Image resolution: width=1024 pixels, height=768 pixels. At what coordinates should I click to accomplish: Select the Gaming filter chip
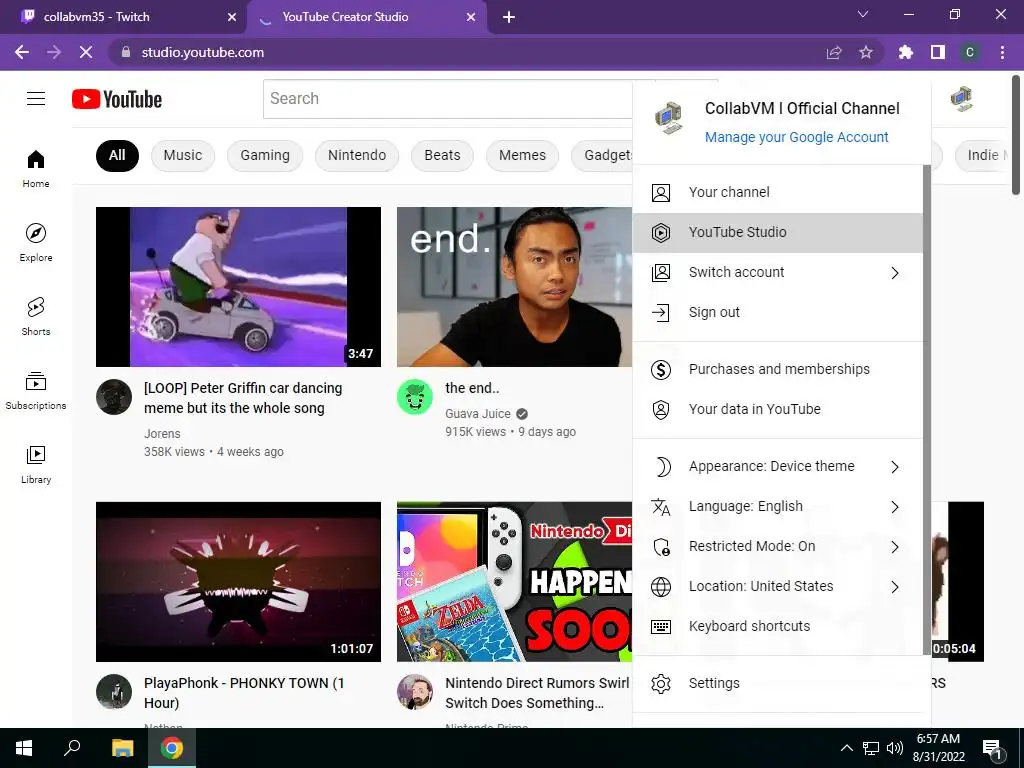pos(264,155)
